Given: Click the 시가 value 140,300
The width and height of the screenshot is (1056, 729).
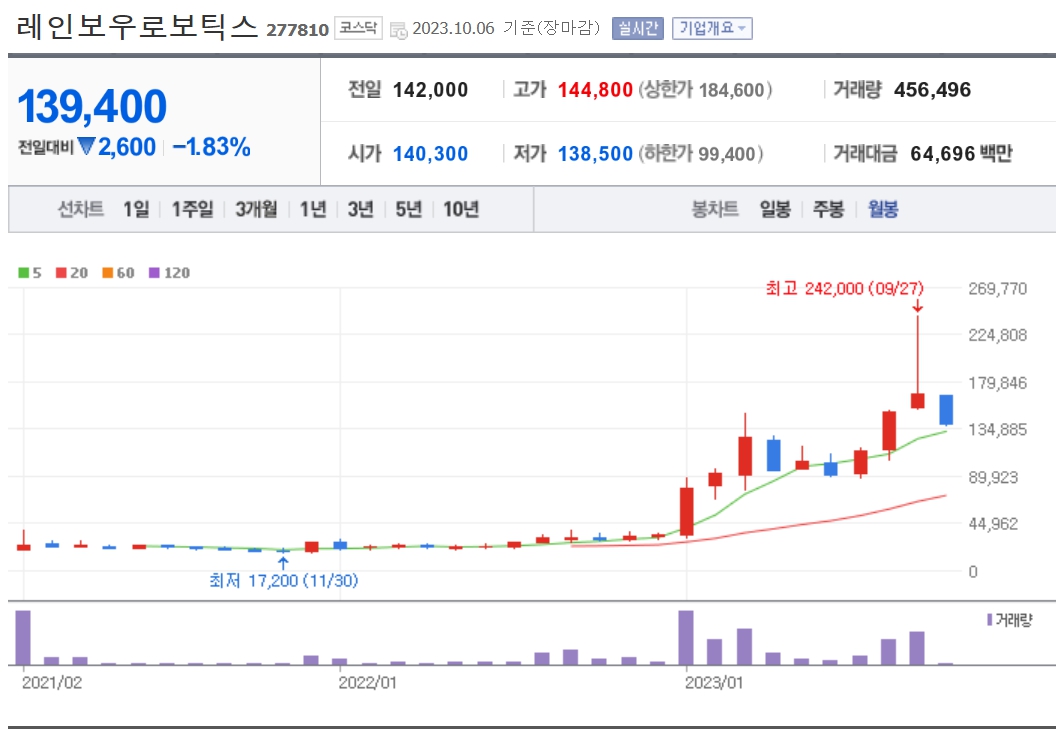Looking at the screenshot, I should click(430, 154).
